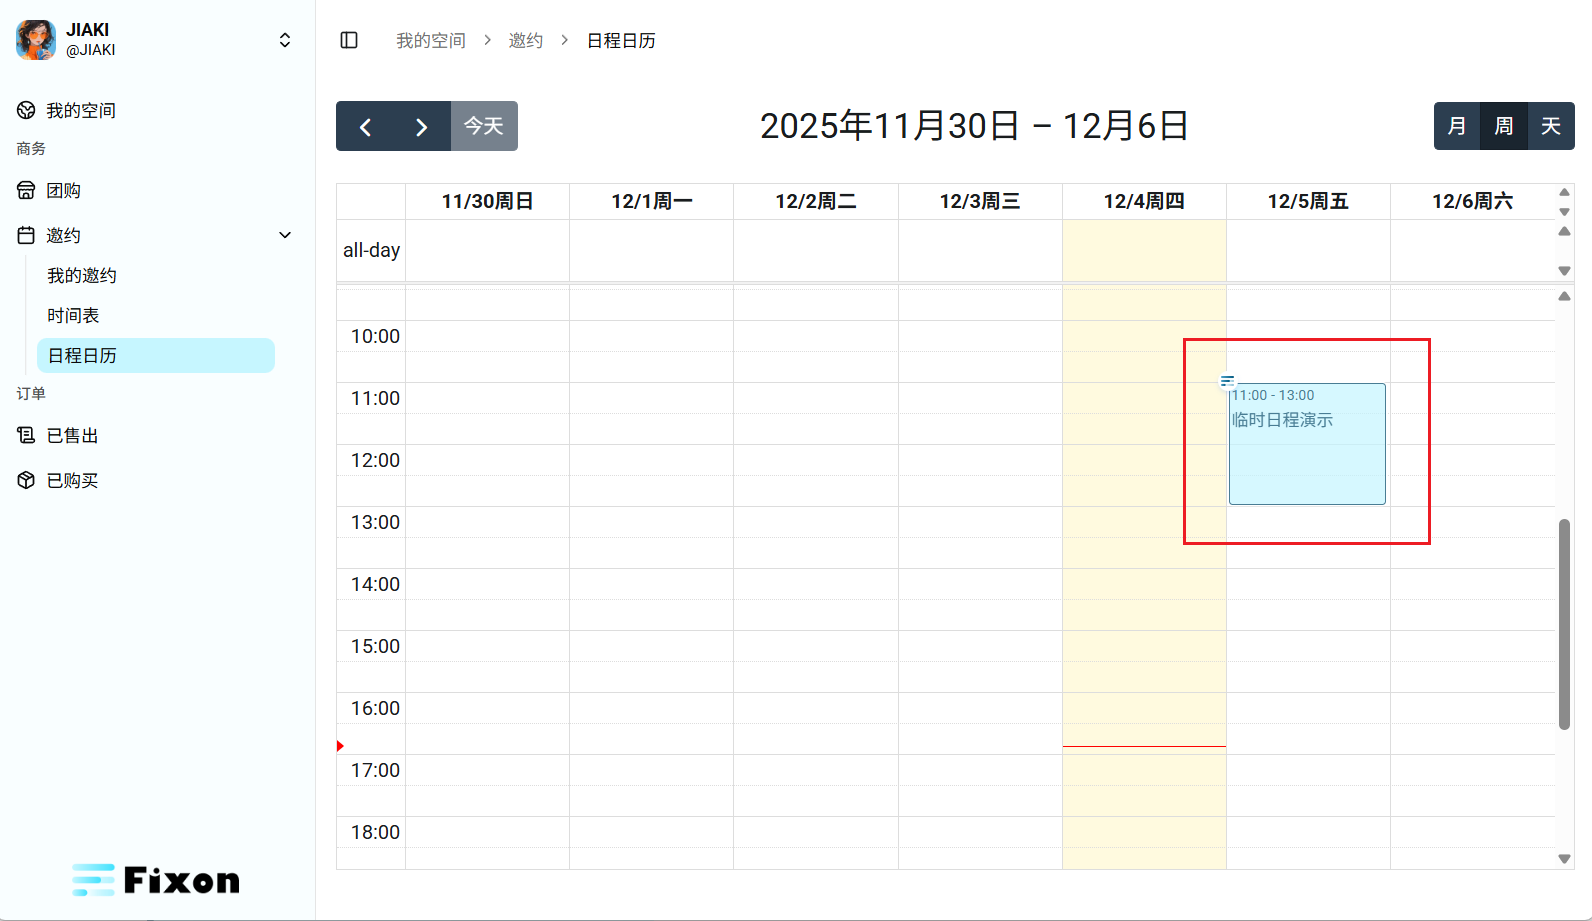Screen dimensions: 1592x921
Task: Switch calendar to 月 view
Action: click(x=1457, y=126)
